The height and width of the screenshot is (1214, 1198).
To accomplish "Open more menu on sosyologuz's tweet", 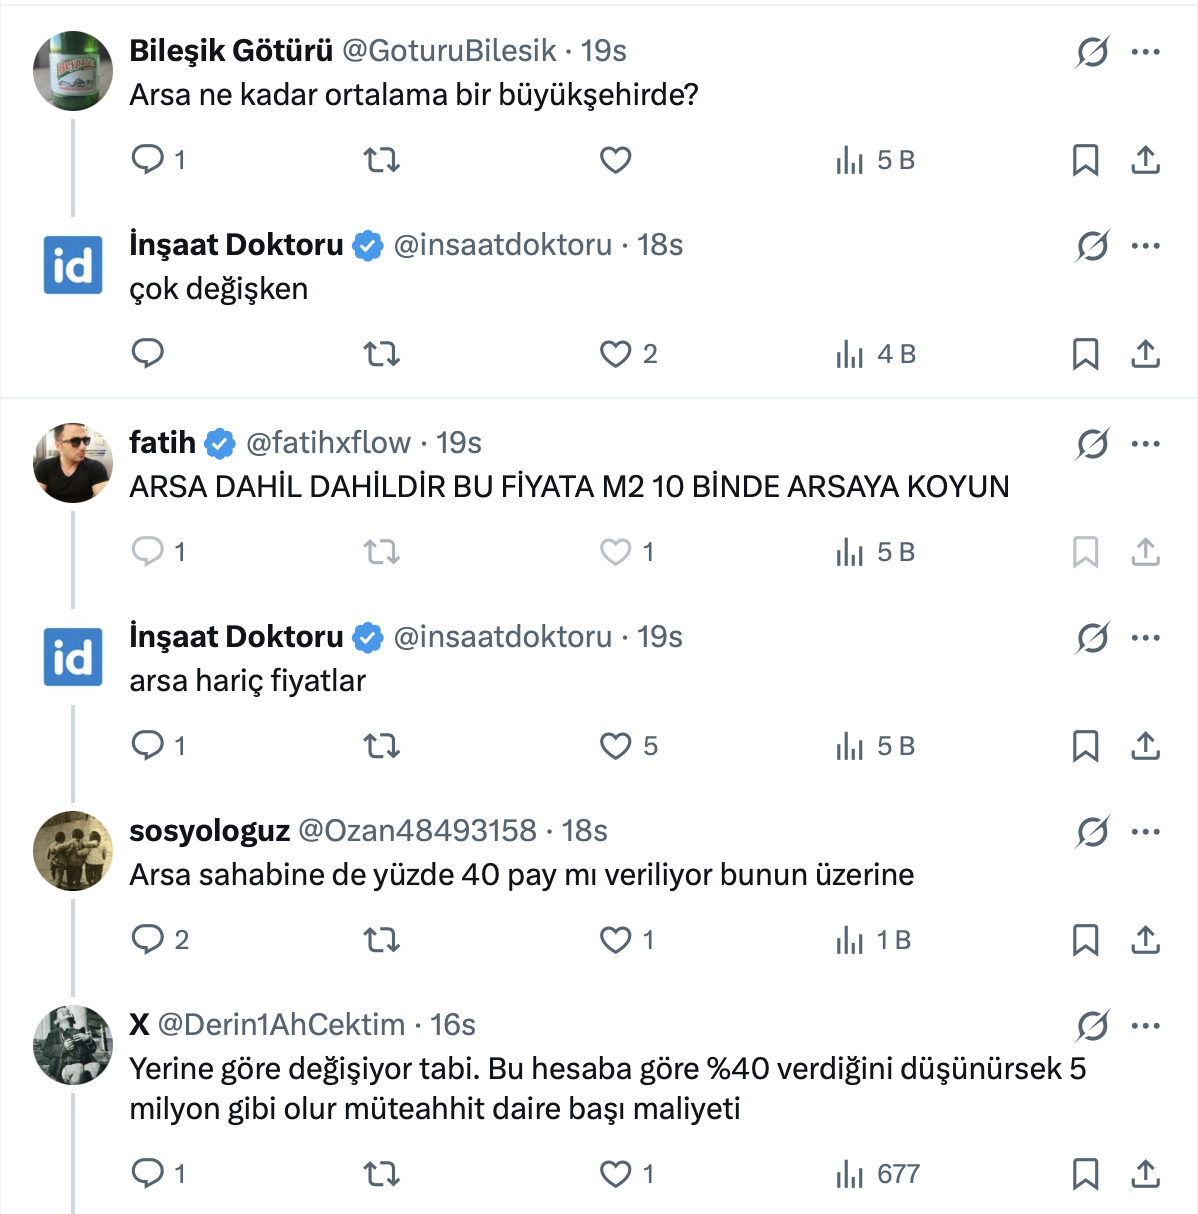I will 1145,831.
